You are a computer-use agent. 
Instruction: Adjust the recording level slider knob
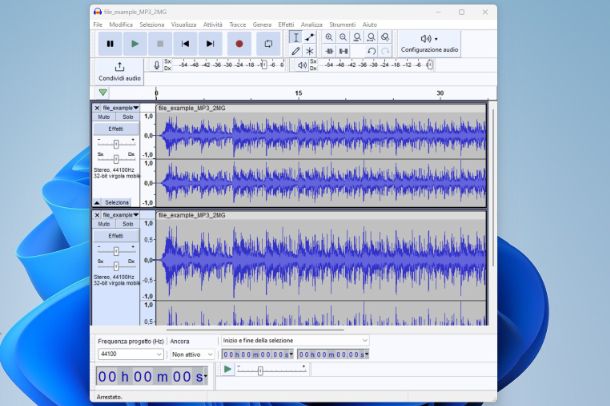[x=264, y=65]
